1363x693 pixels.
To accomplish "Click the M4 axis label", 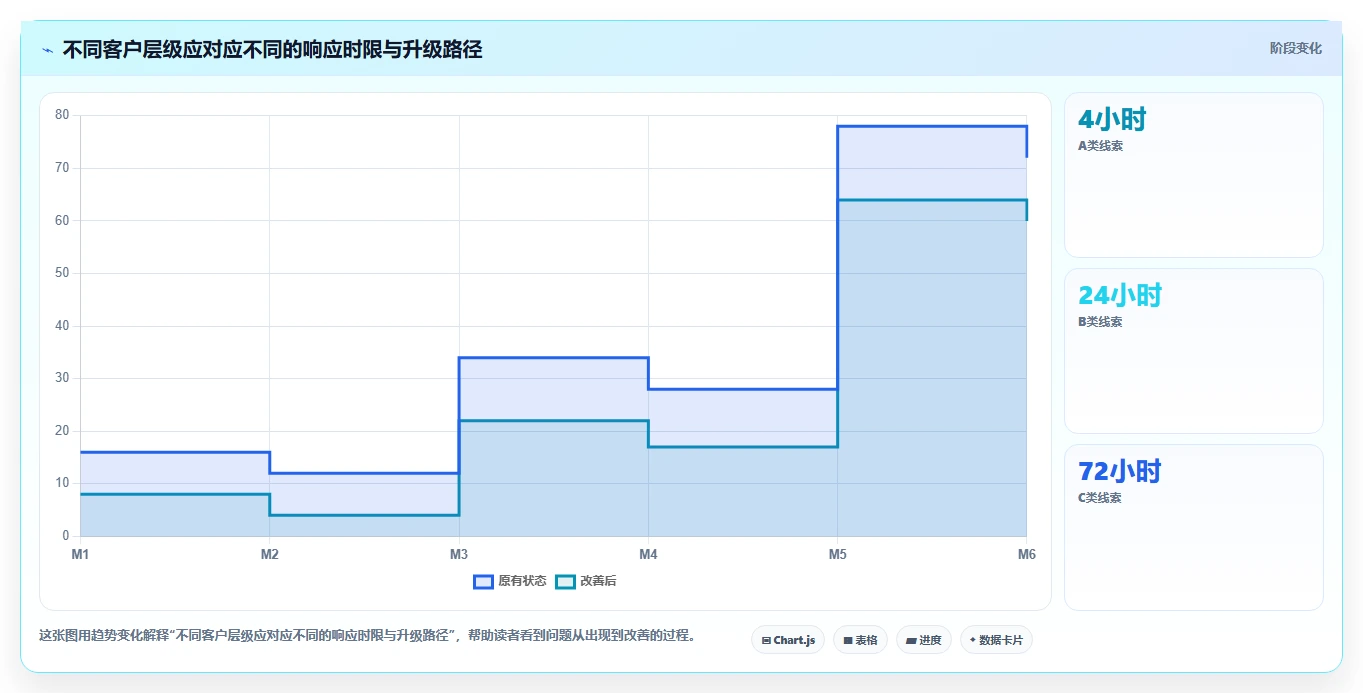I will point(648,554).
